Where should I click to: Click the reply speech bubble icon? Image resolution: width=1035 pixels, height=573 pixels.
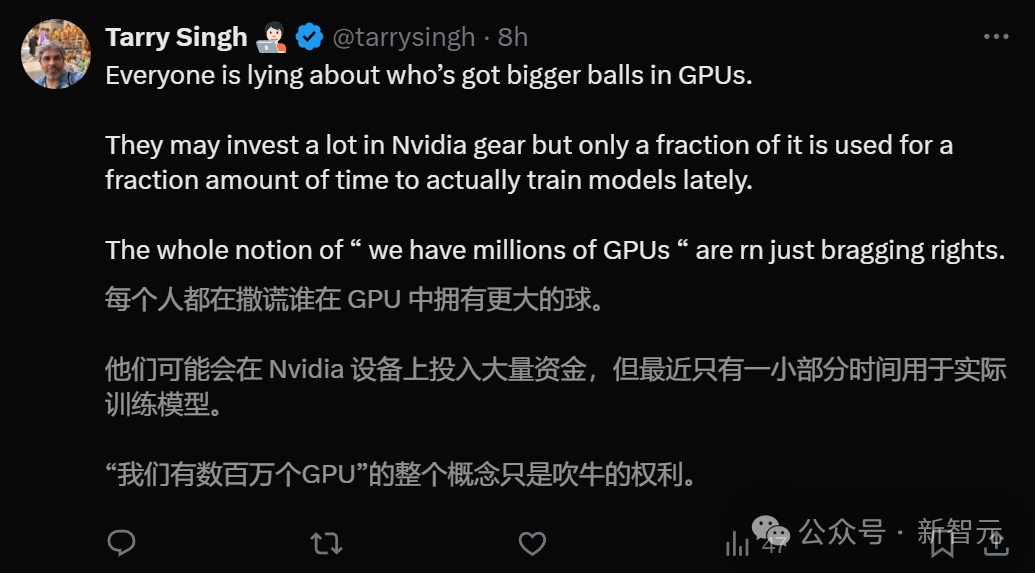point(121,543)
